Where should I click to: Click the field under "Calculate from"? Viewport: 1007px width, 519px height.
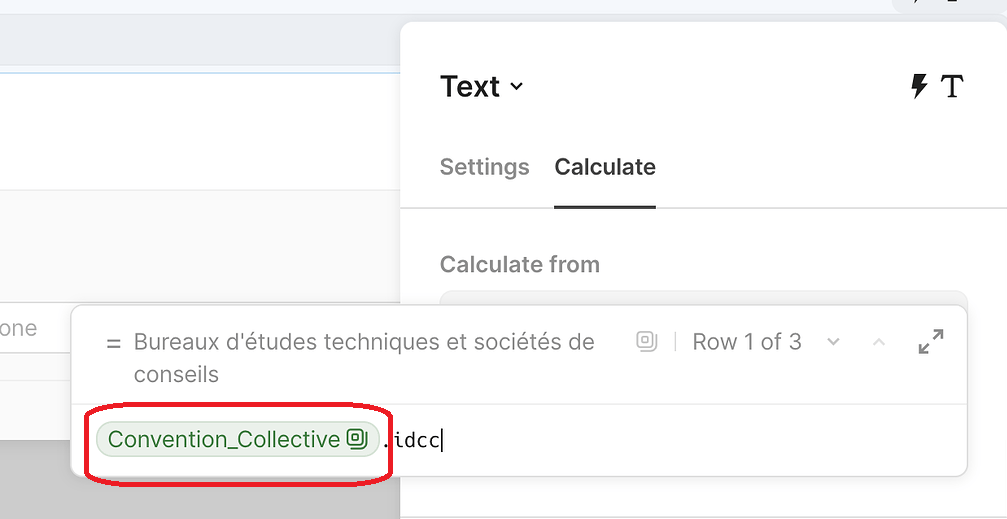(703, 297)
